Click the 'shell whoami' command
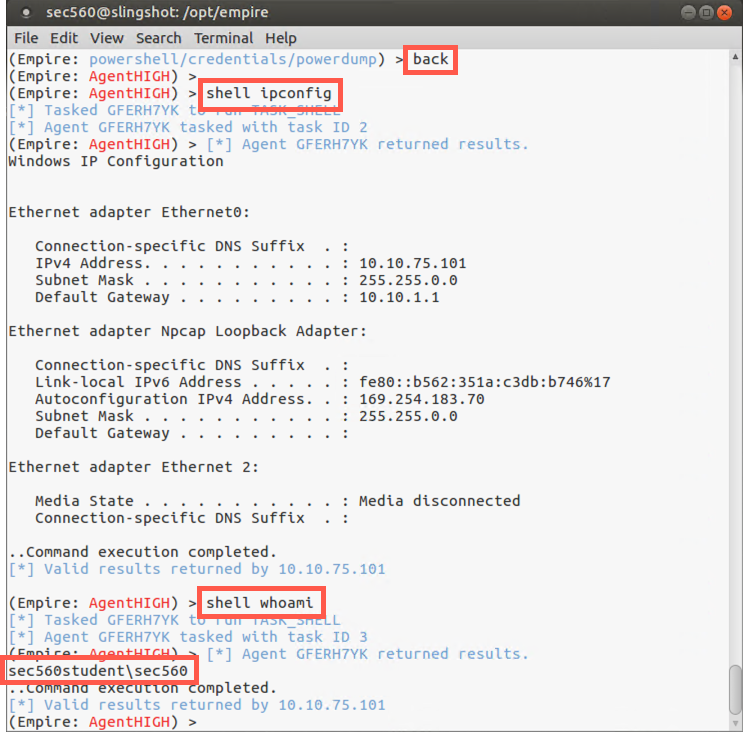743x732 pixels. pos(259,603)
